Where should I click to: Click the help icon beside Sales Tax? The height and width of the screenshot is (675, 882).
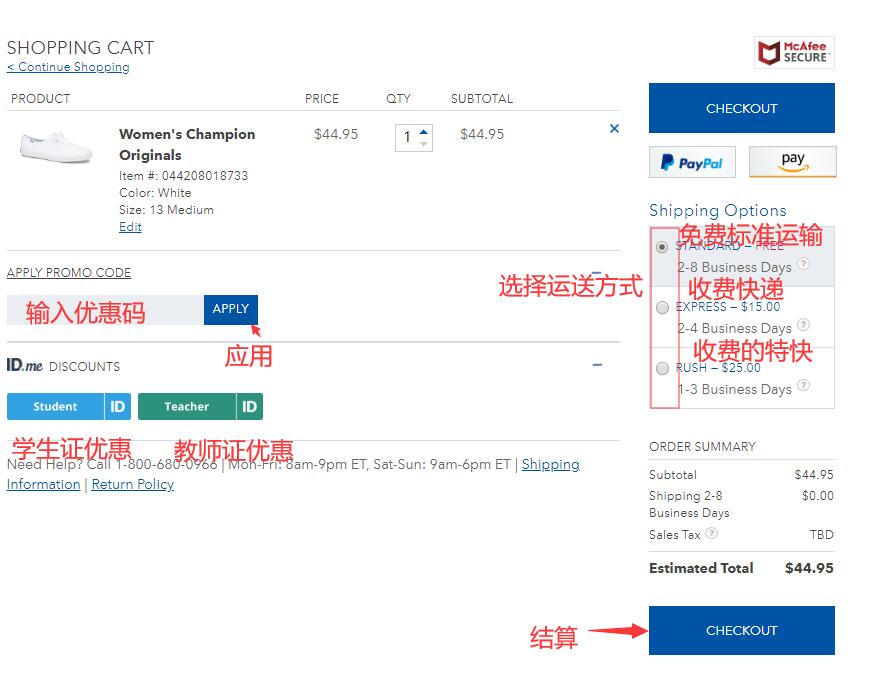click(x=711, y=534)
